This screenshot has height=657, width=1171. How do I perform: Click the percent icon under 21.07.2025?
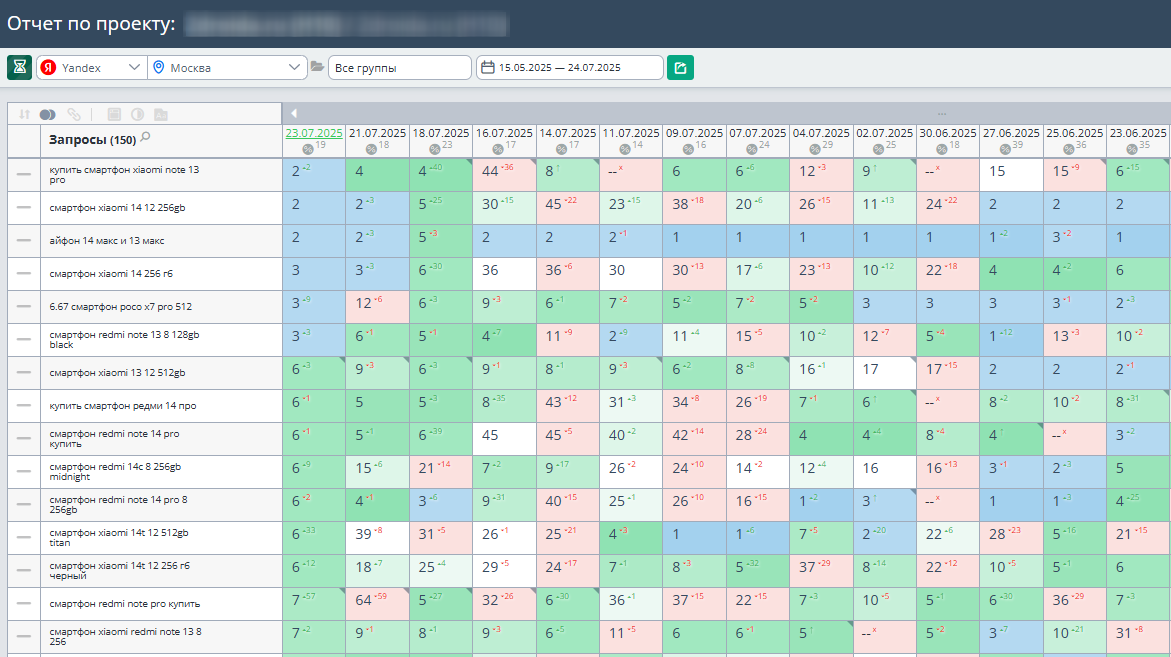pos(370,149)
